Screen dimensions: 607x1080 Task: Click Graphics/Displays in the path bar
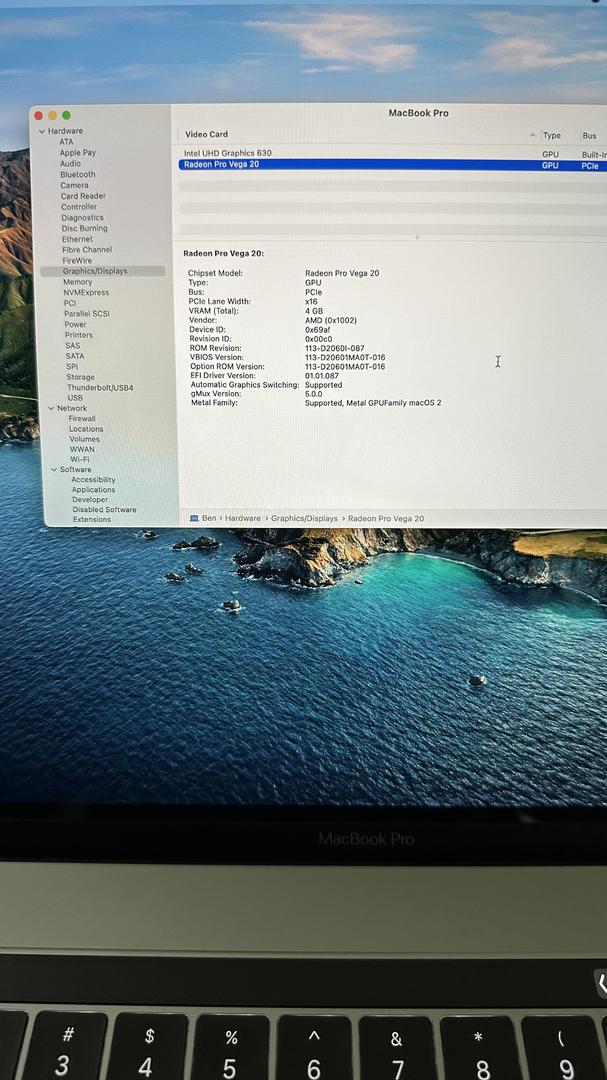pyautogui.click(x=305, y=518)
